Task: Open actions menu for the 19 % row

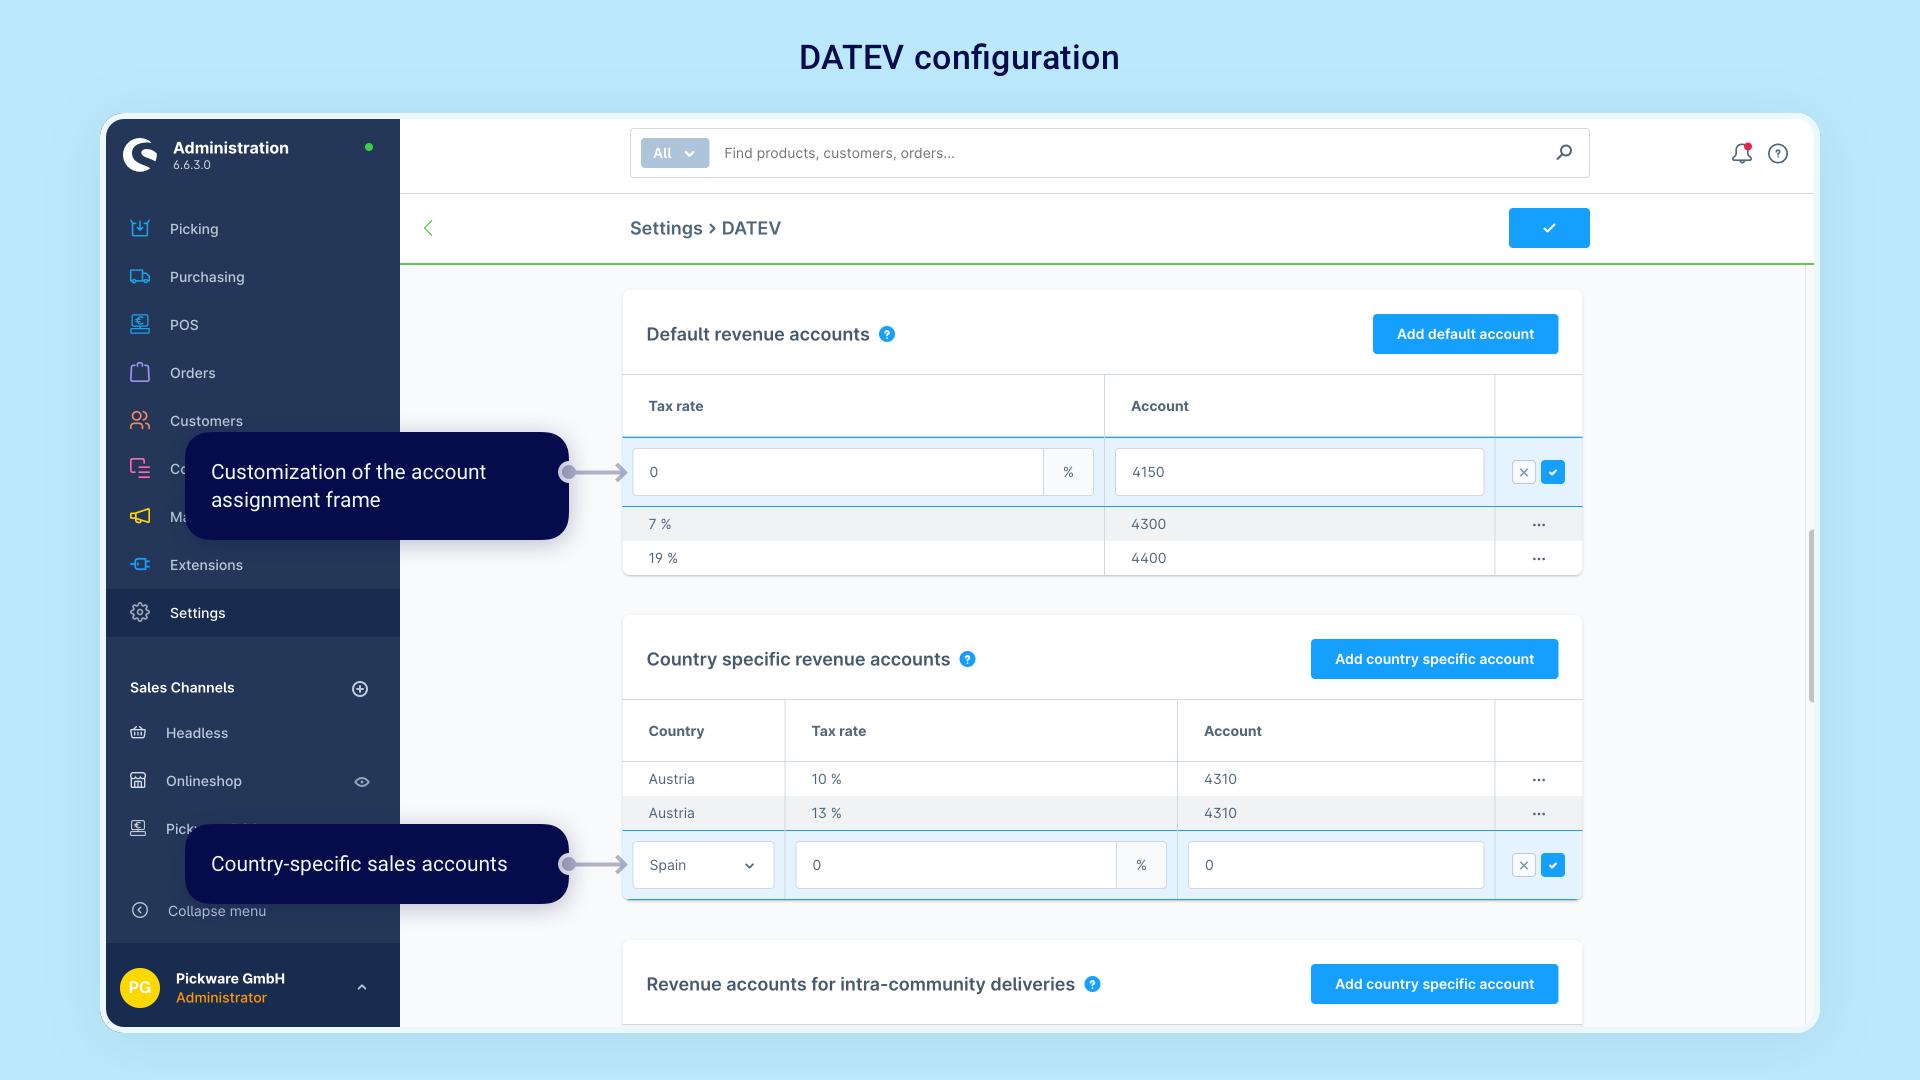Action: pos(1539,558)
